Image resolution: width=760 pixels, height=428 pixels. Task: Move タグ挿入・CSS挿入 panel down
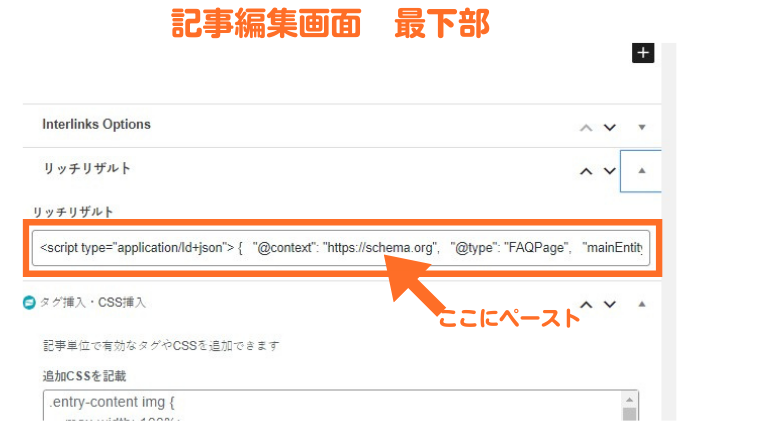[610, 304]
